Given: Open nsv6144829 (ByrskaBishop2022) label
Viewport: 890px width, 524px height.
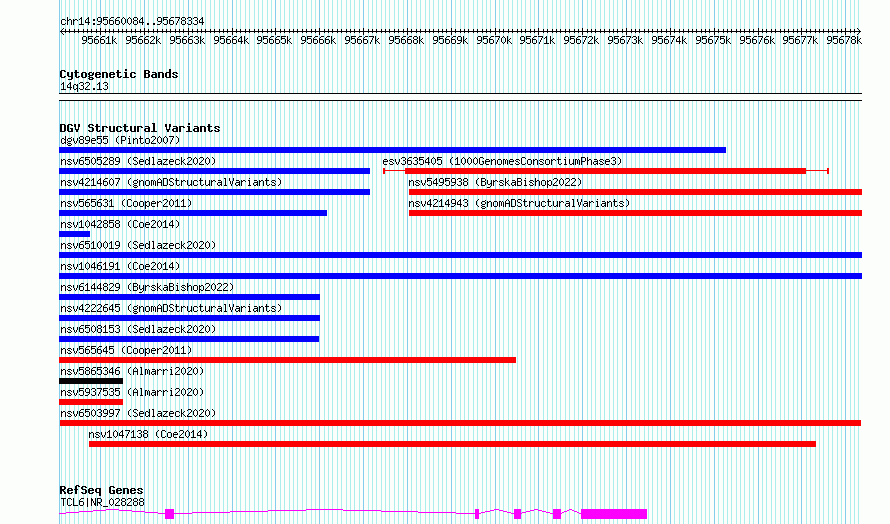Looking at the screenshot, I should (x=147, y=287).
